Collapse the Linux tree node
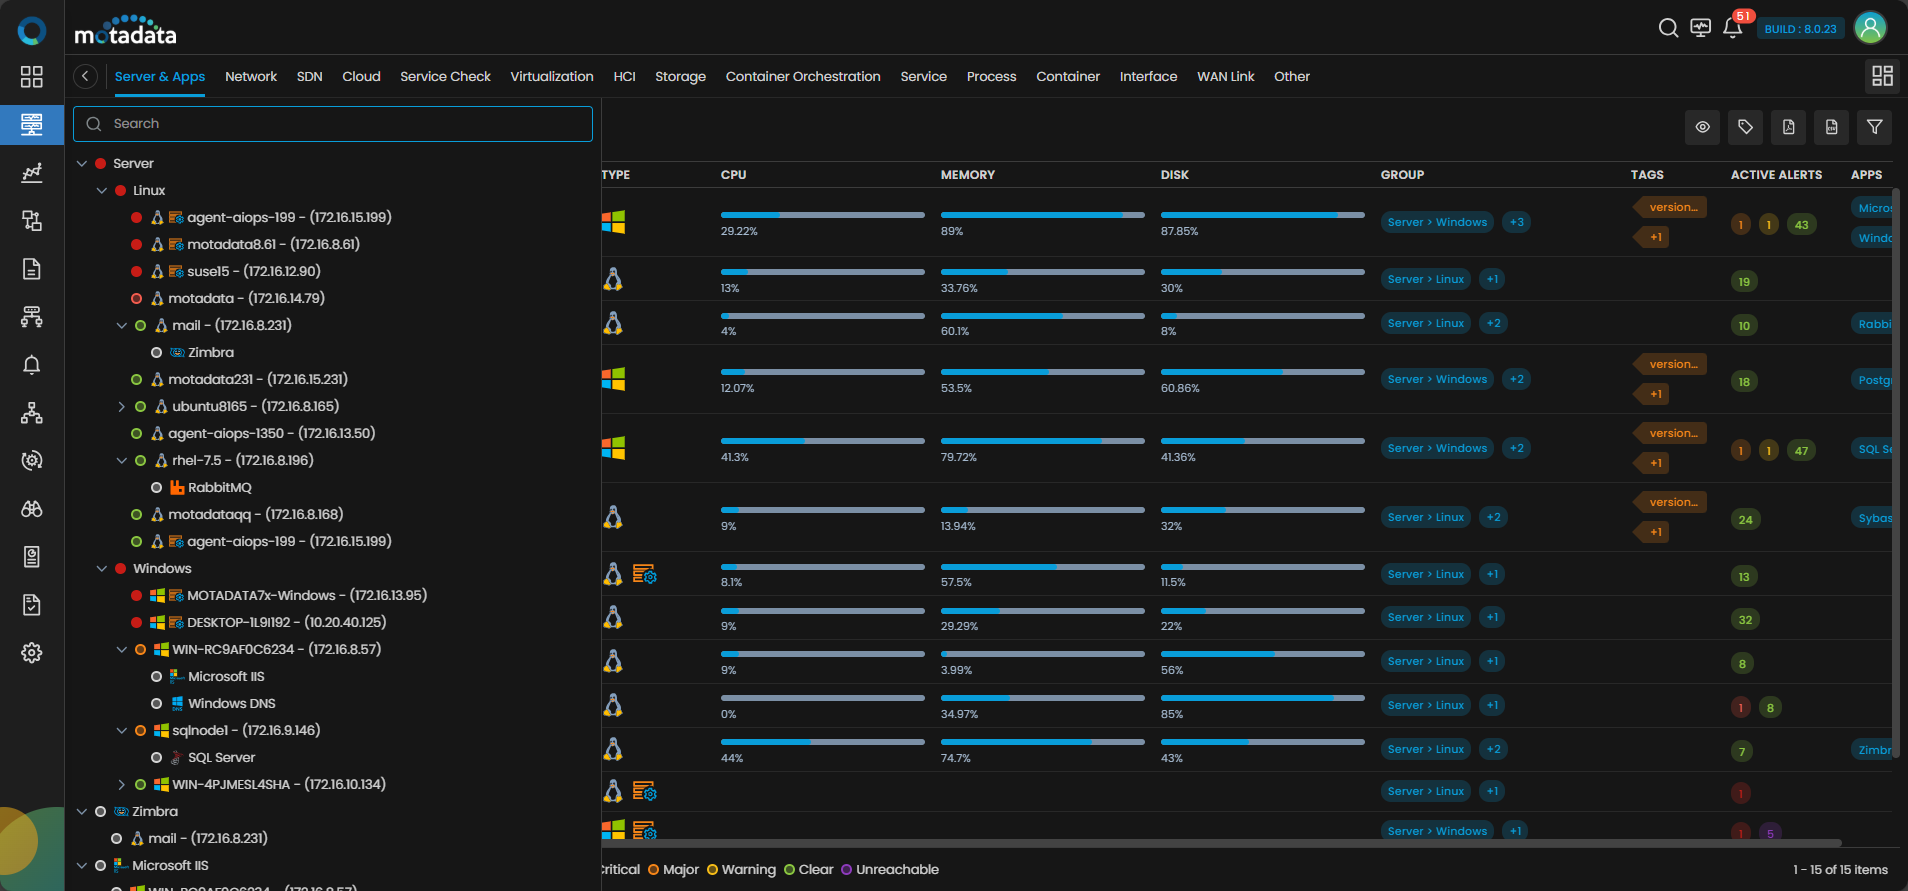This screenshot has width=1908, height=891. pos(102,190)
